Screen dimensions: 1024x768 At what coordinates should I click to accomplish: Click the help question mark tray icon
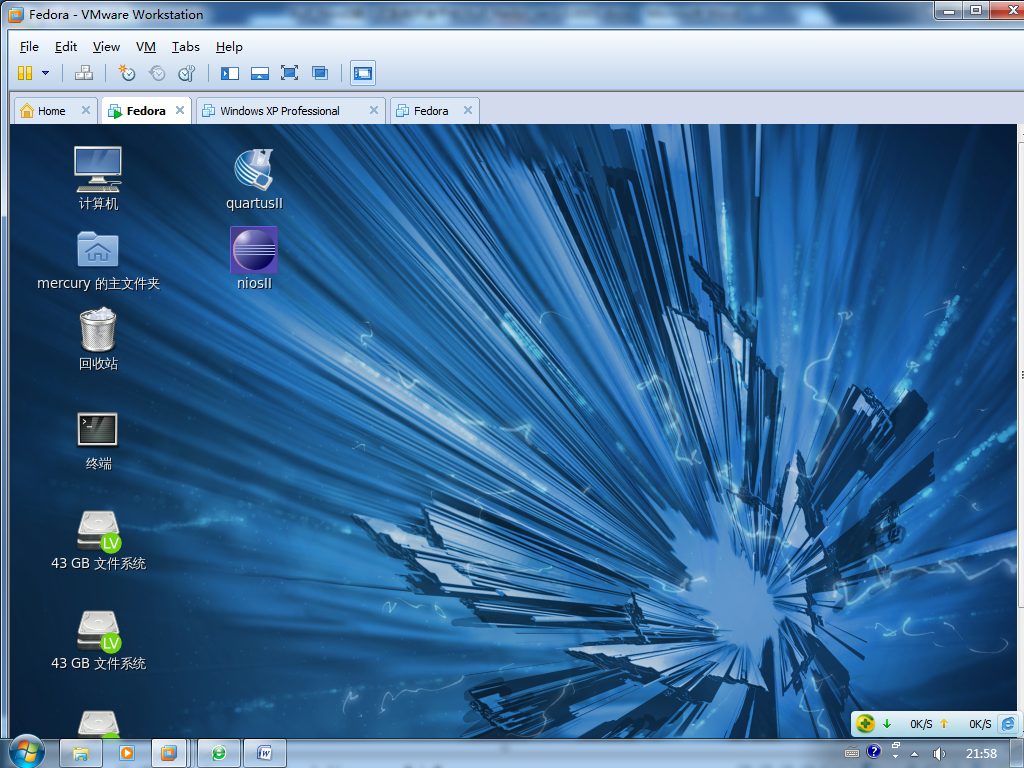[874, 752]
